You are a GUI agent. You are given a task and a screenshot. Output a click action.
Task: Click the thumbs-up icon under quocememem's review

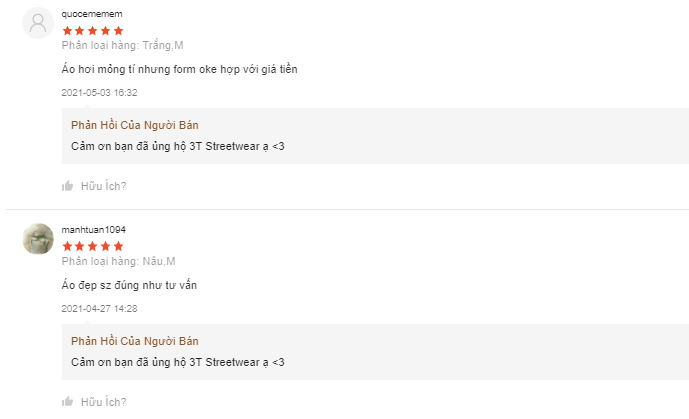[67, 186]
